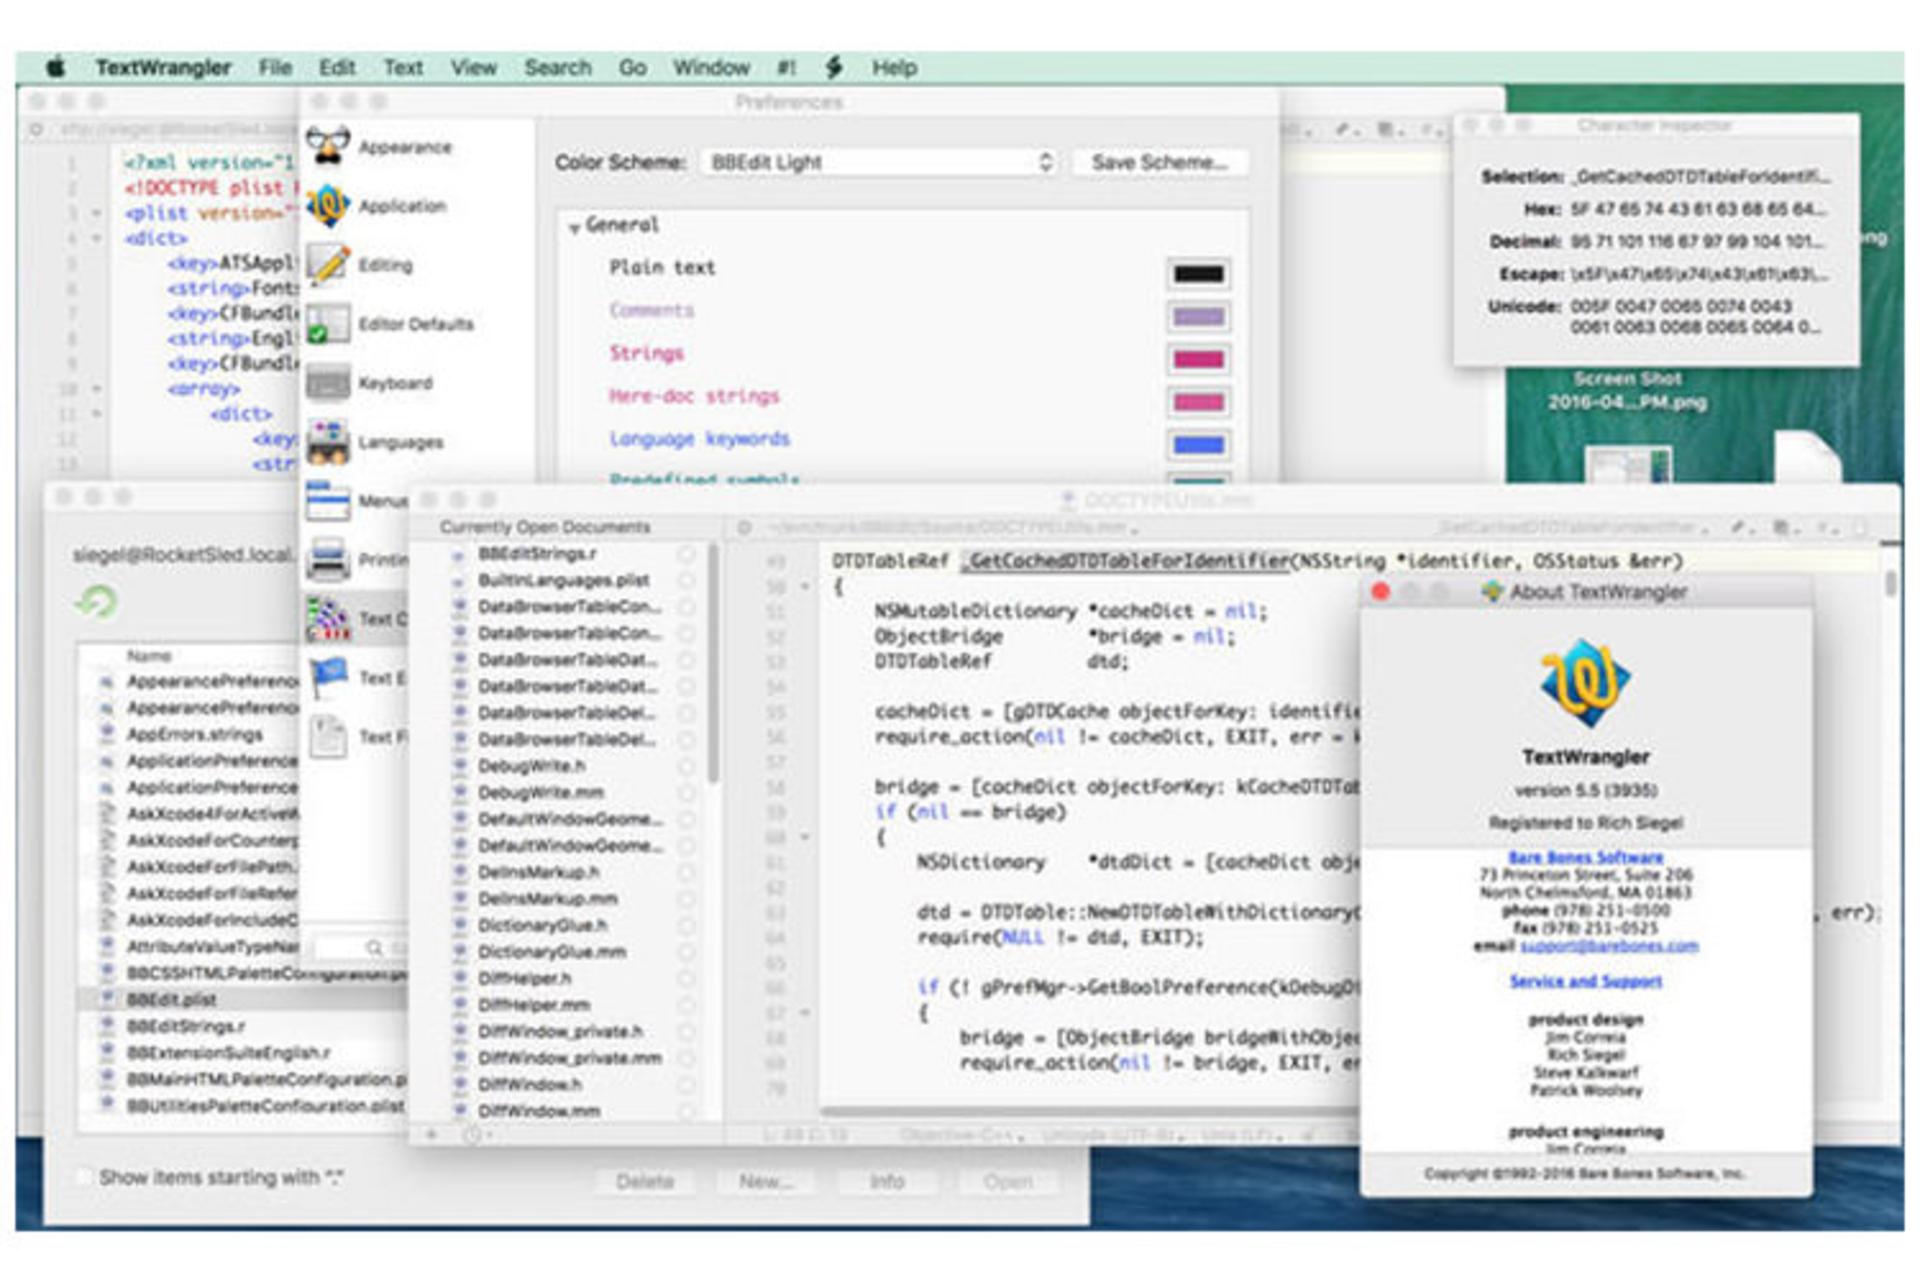The image size is (1920, 1280).
Task: Open the Scripts menu icon in menu bar
Action: pyautogui.click(x=833, y=67)
